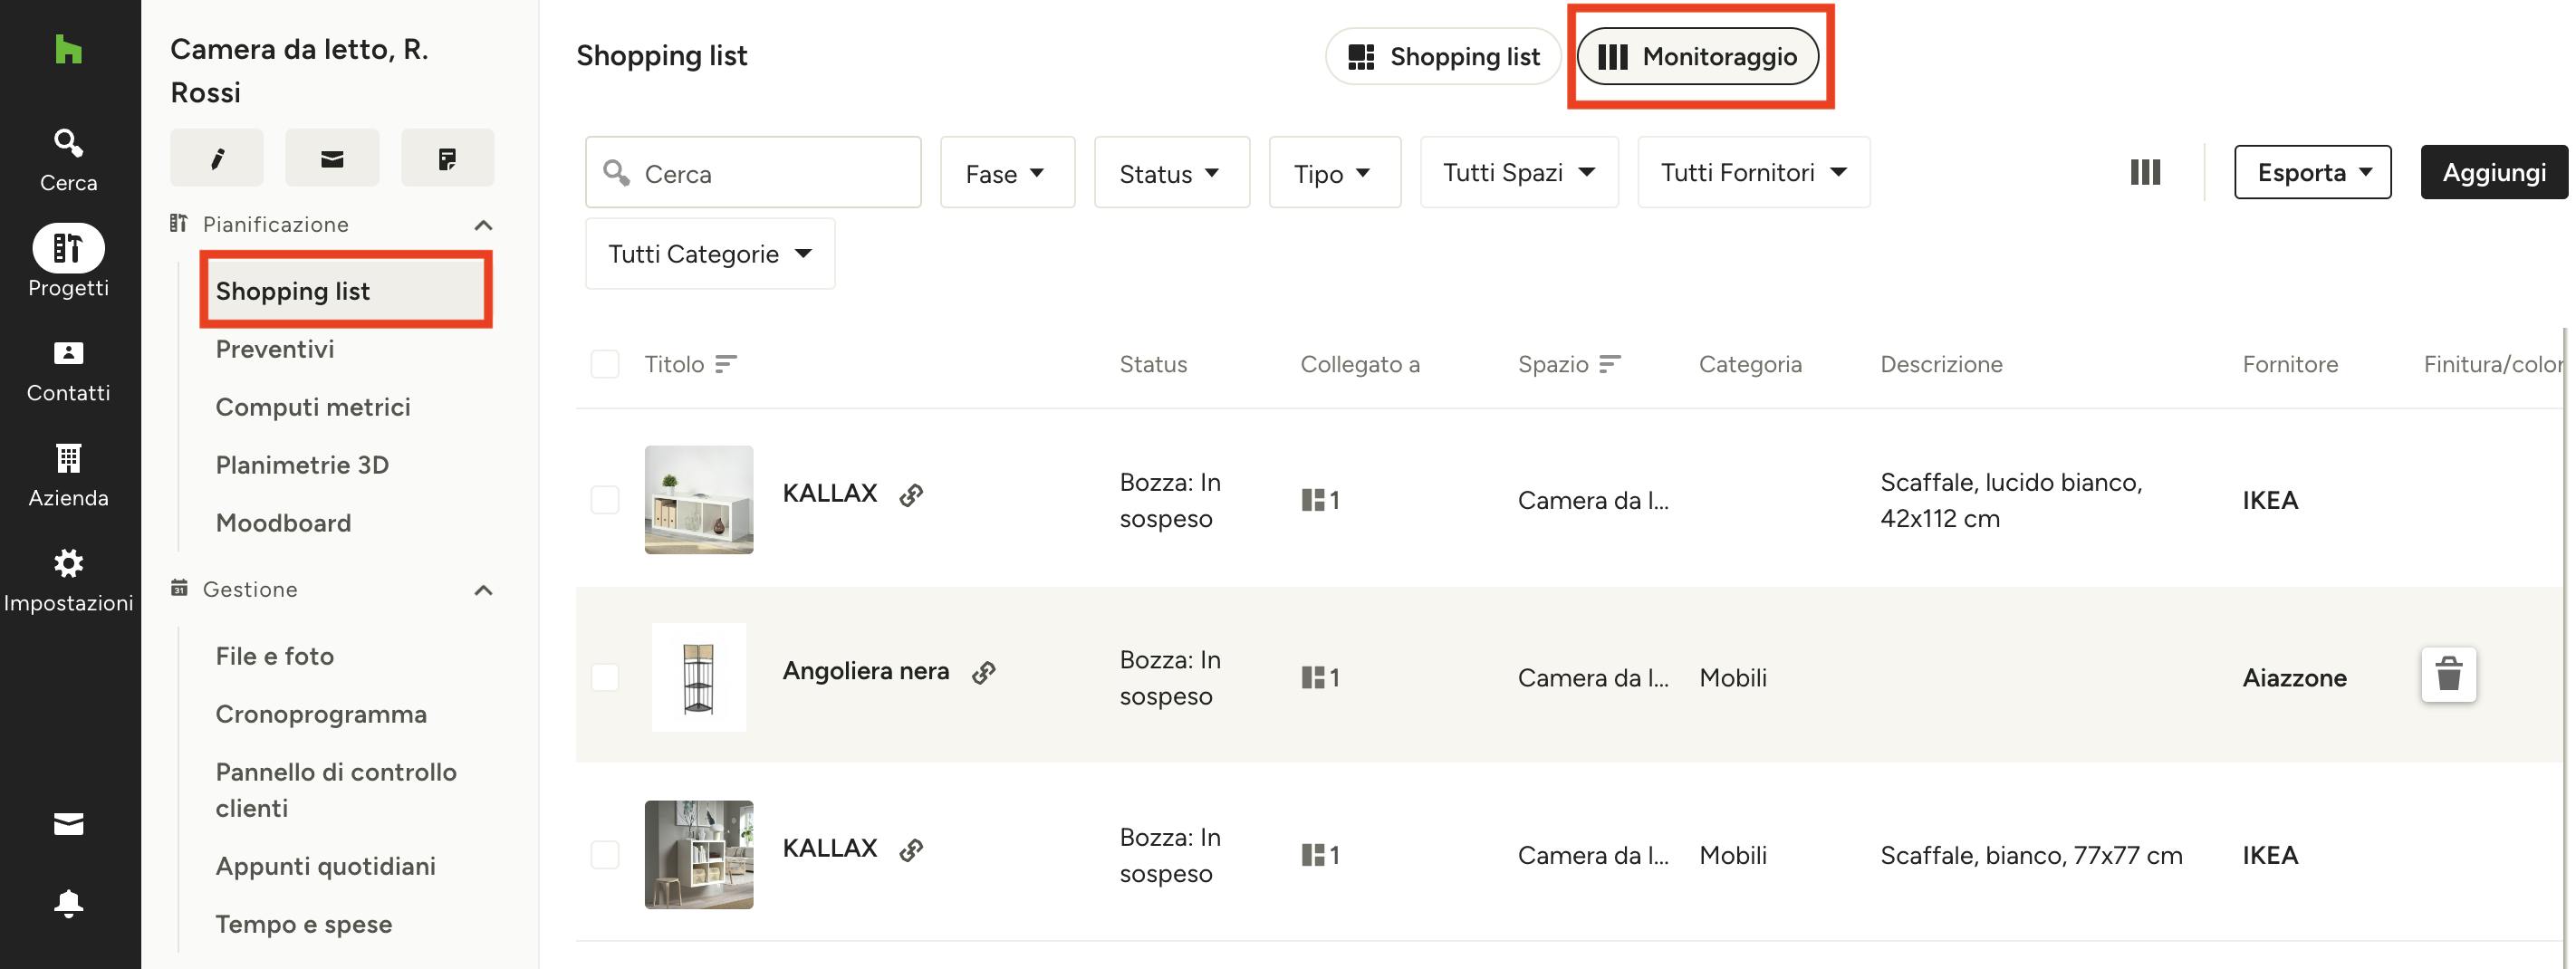Open Preventivi in sidebar
Screen dimensions: 2576x969
(x=275, y=349)
